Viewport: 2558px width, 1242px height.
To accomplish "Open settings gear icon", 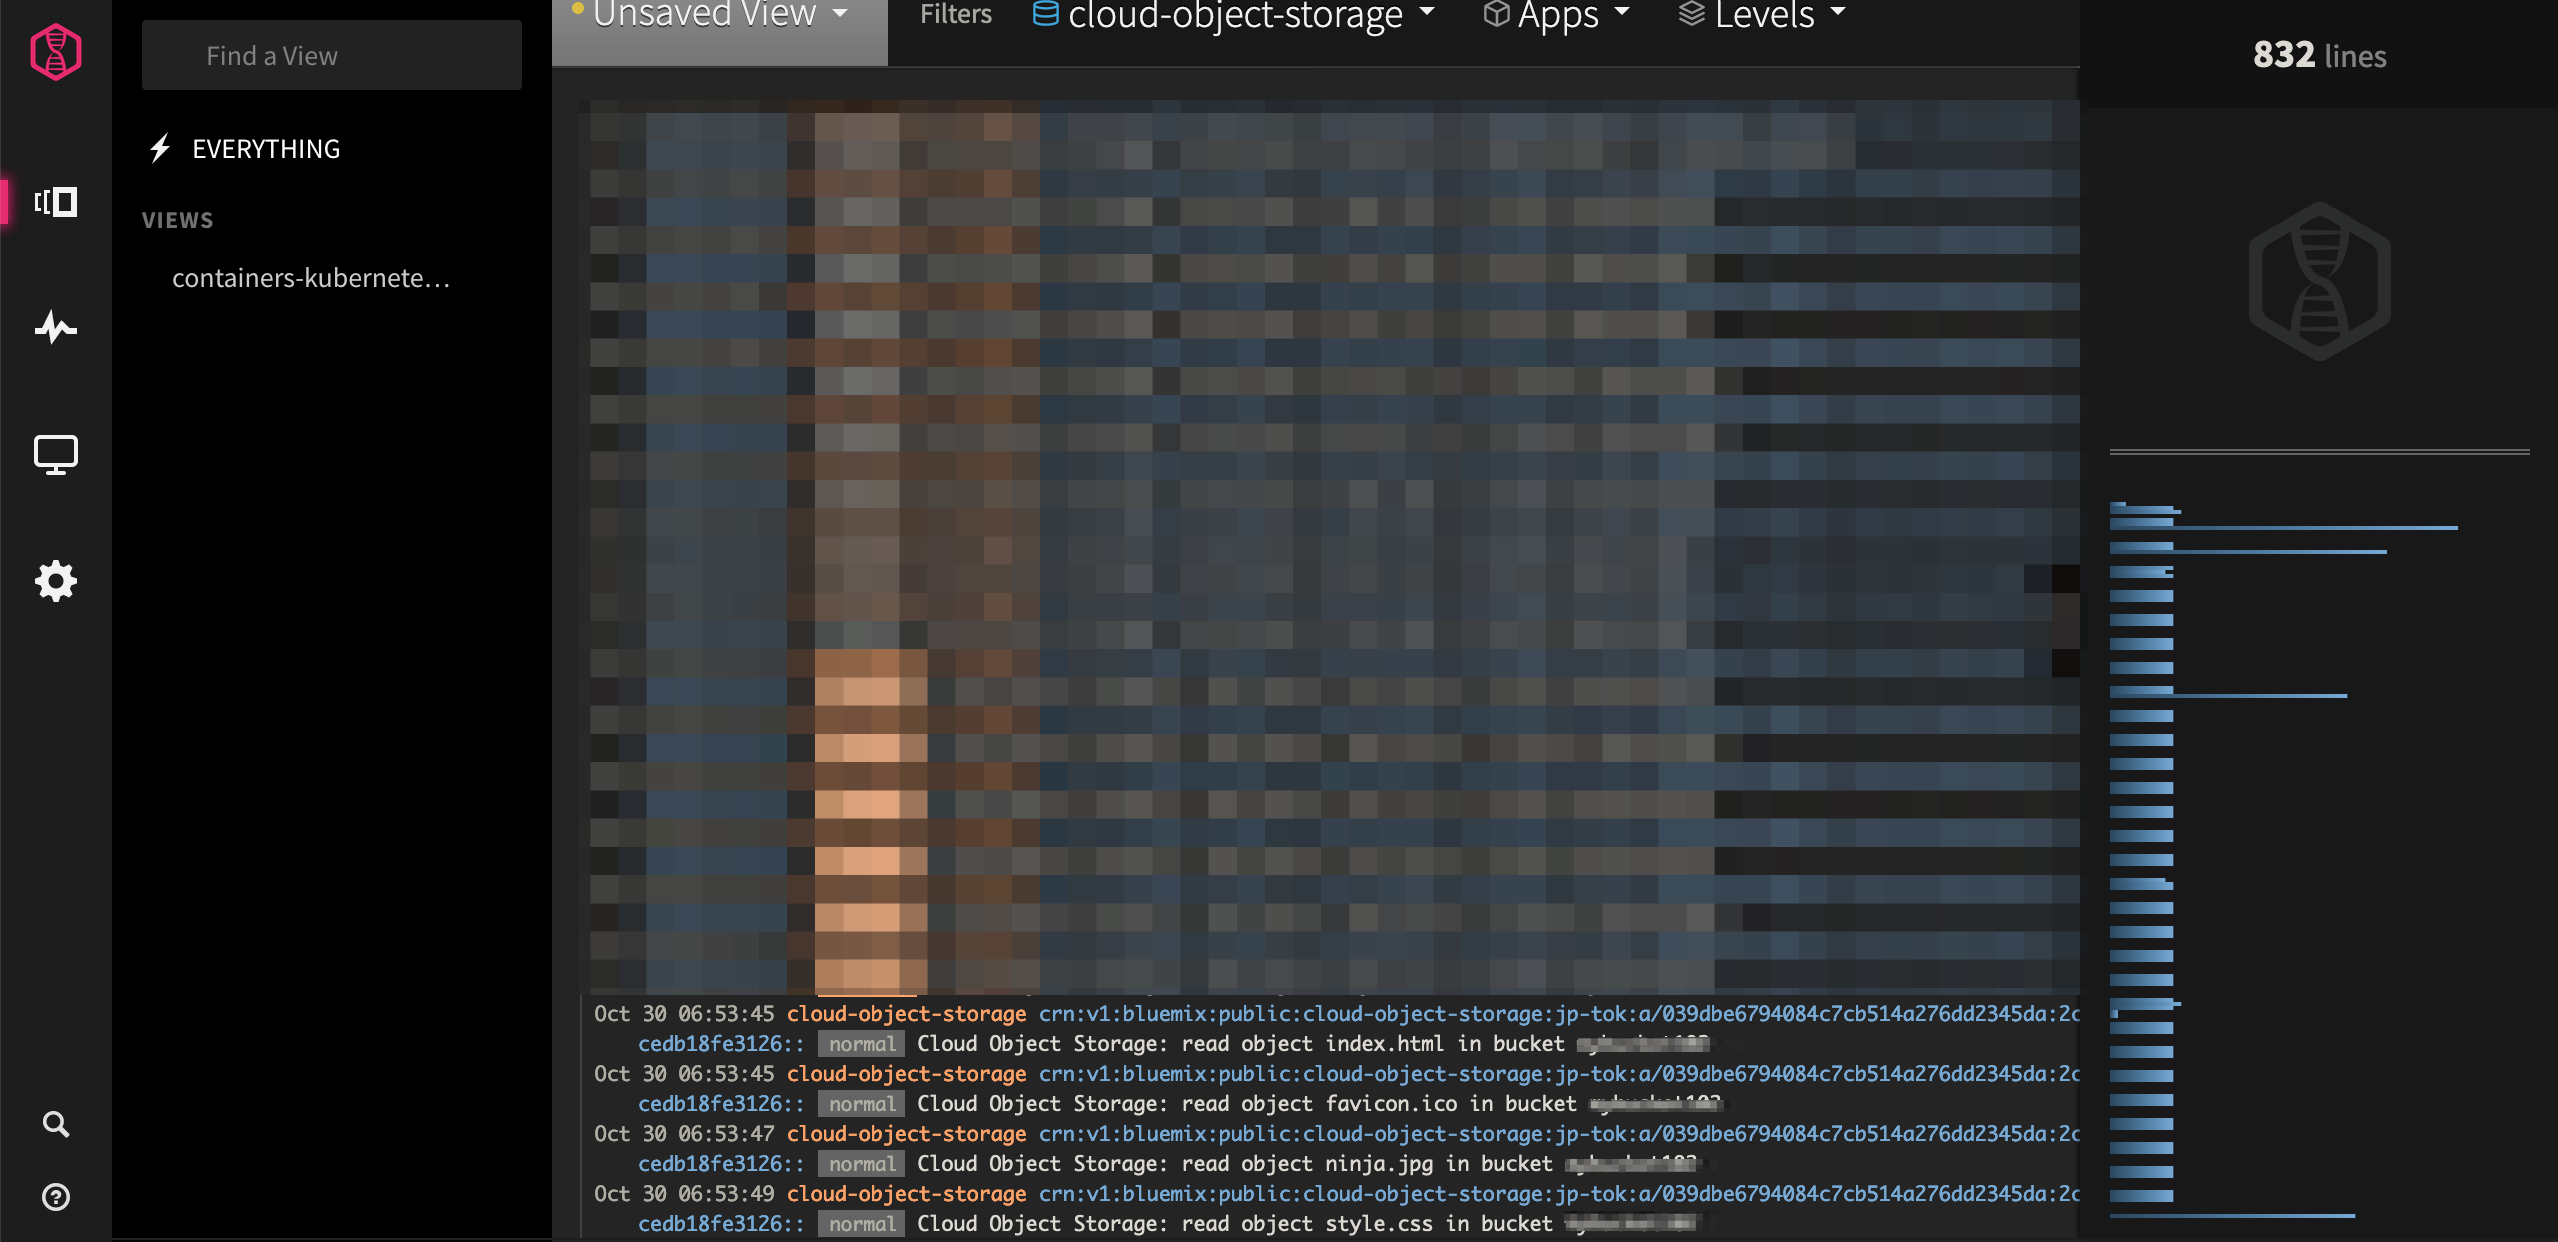I will [55, 581].
